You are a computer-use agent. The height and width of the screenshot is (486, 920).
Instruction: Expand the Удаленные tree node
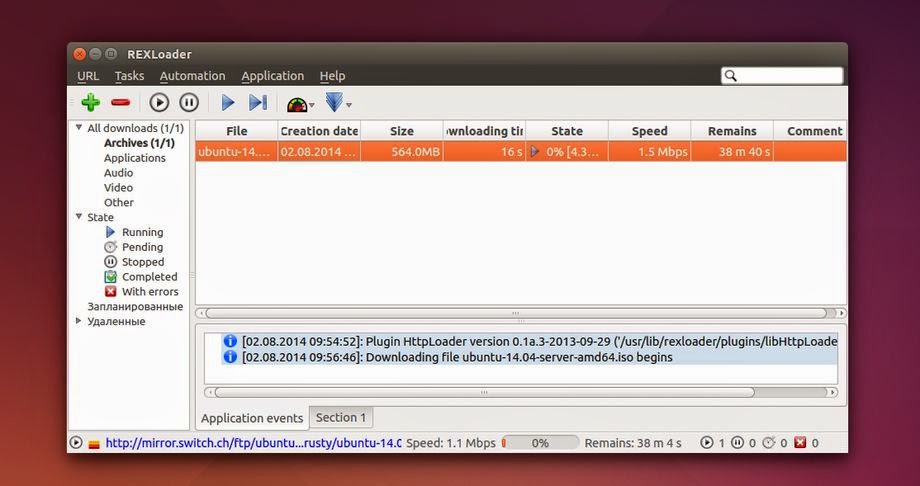[x=79, y=320]
